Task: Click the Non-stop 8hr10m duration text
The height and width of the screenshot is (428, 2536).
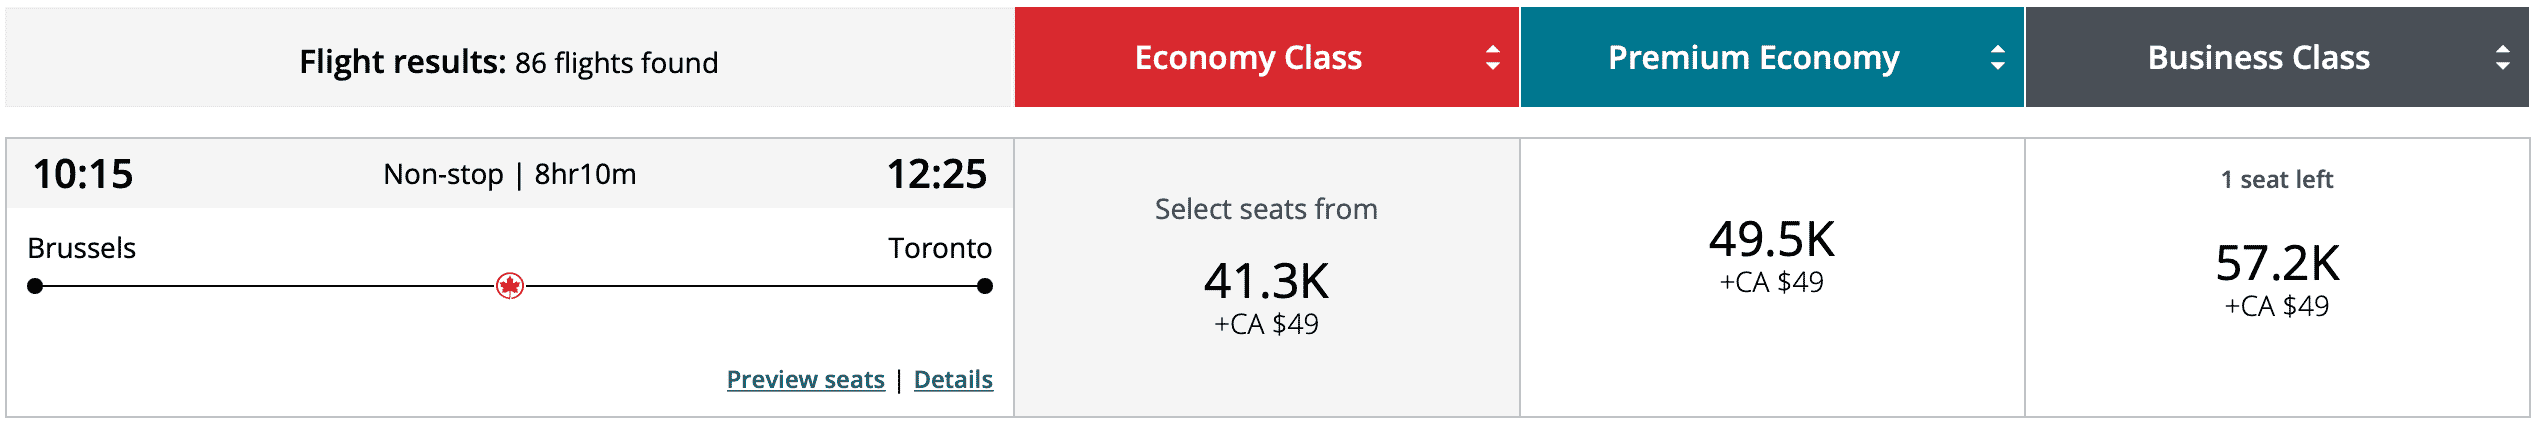Action: click(x=510, y=175)
